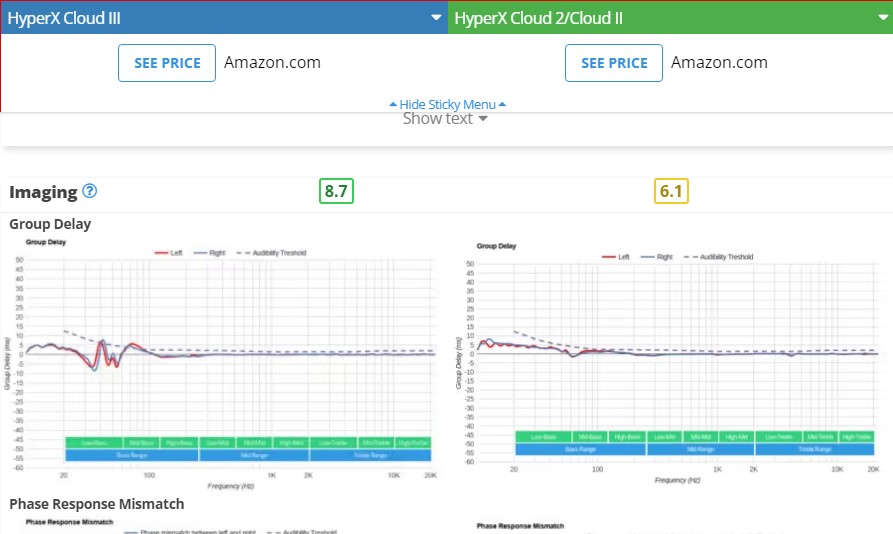The height and width of the screenshot is (534, 893).
Task: Click See Price for HyperX Cloud III
Action: pos(167,63)
